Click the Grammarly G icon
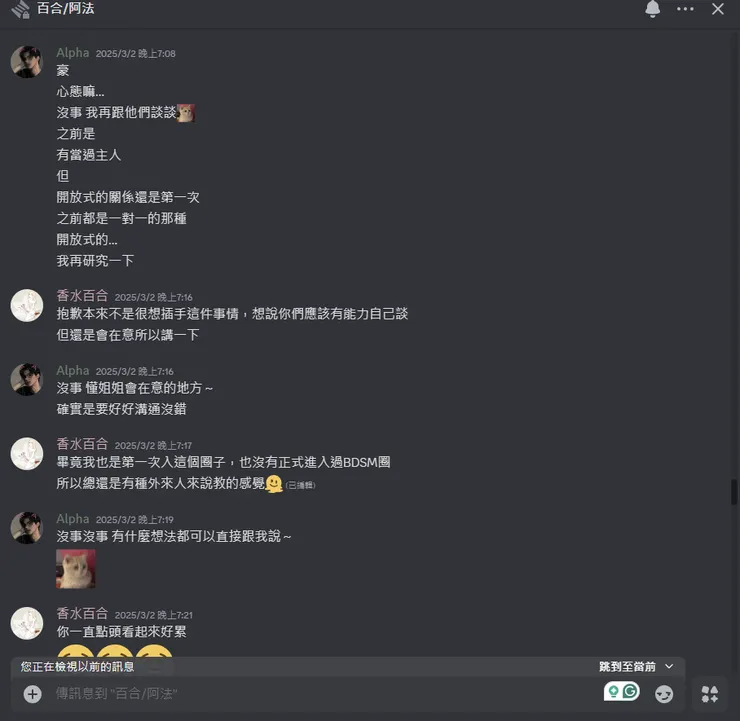 [x=631, y=691]
